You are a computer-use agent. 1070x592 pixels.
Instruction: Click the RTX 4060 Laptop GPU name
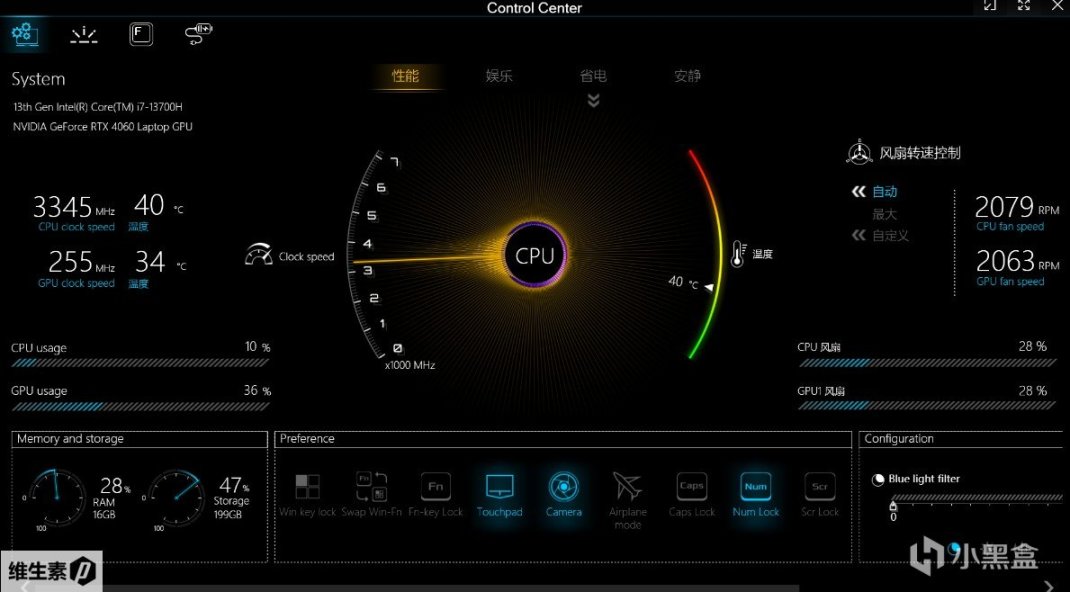coord(102,127)
